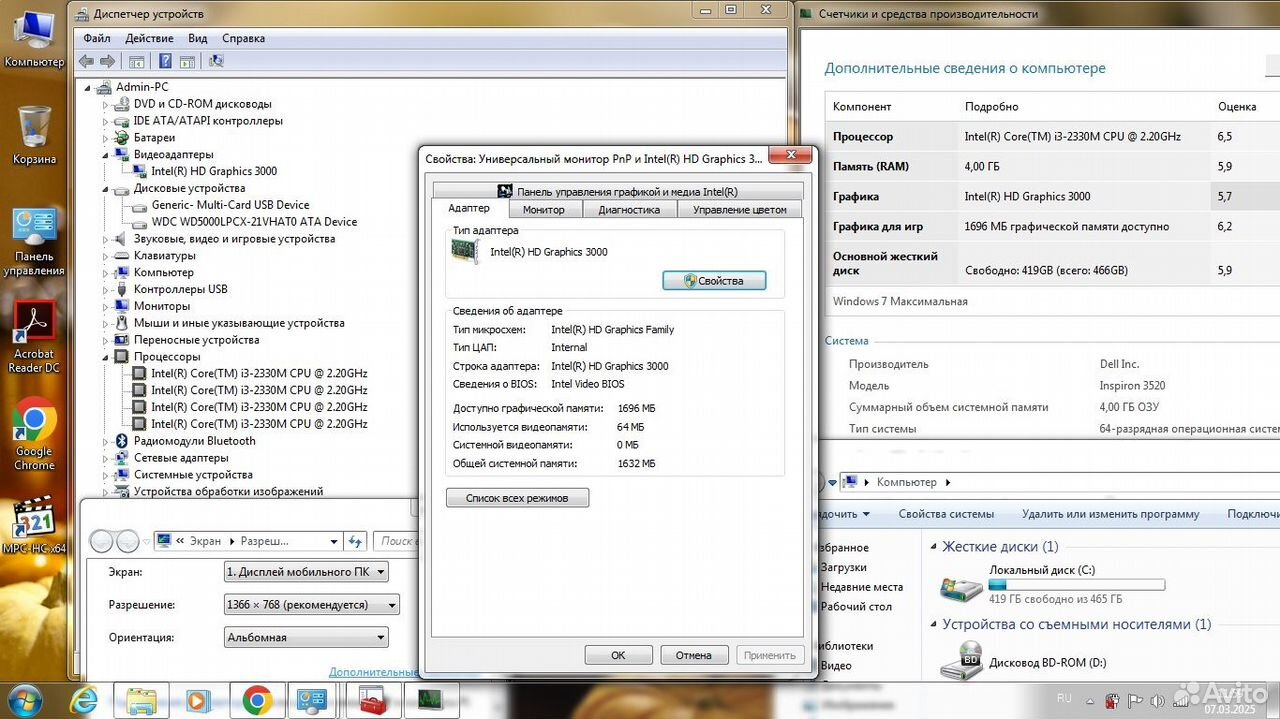
Task: Open the Вид menu in Device Manager
Action: (x=198, y=38)
